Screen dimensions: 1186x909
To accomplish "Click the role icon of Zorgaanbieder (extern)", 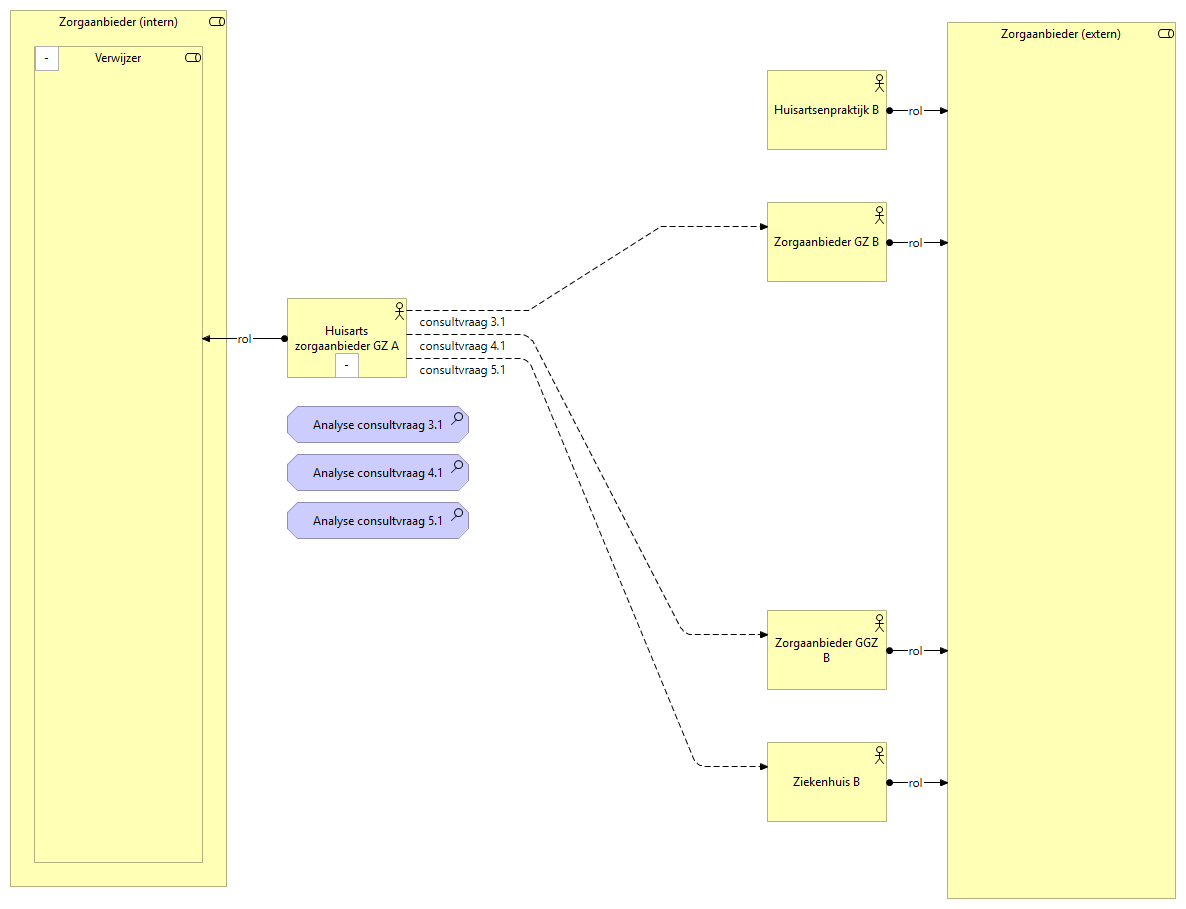I will (1165, 34).
